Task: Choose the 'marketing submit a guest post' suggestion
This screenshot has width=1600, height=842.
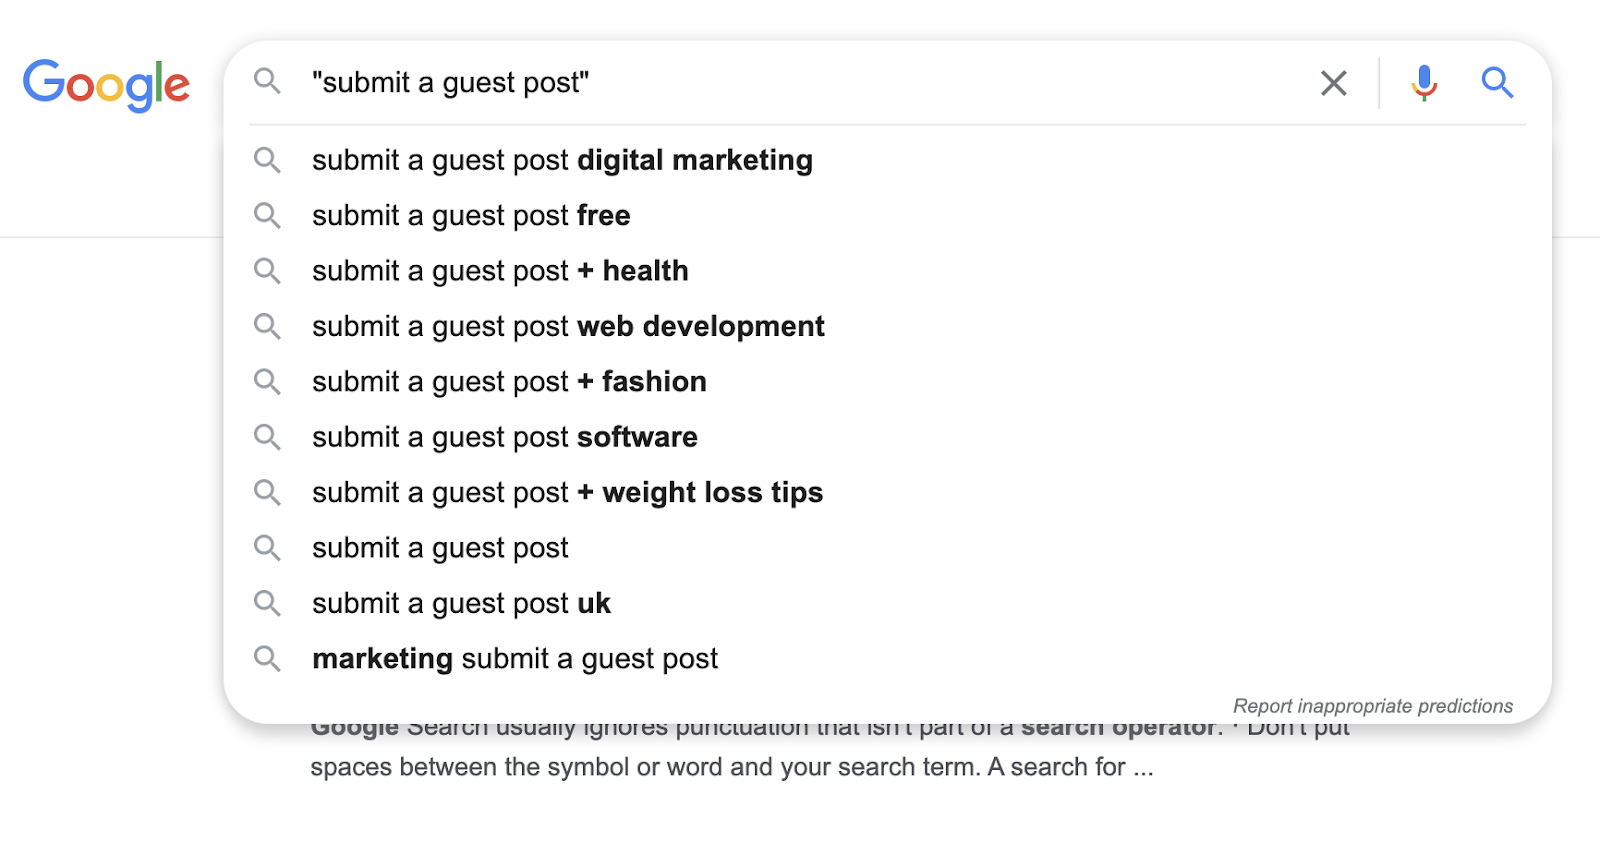Action: pyautogui.click(x=515, y=659)
